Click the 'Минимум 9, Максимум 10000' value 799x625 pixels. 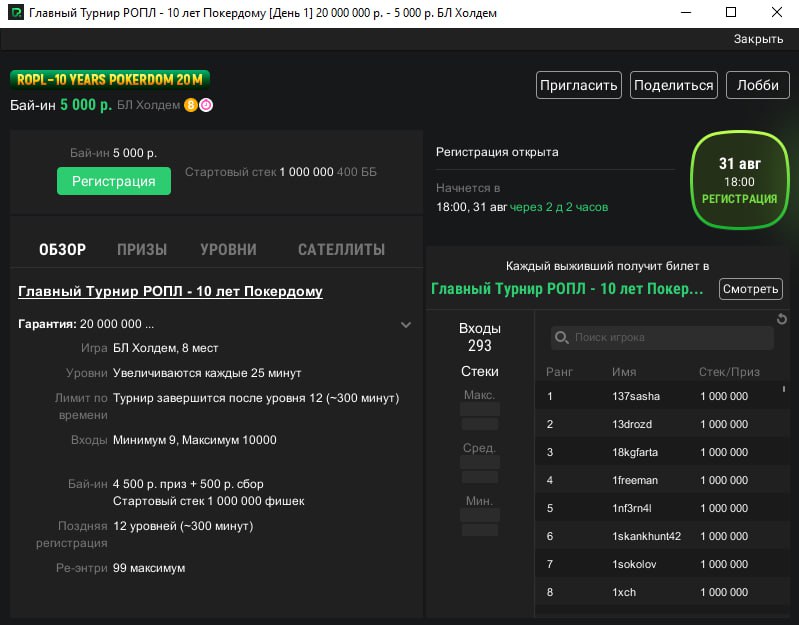195,440
